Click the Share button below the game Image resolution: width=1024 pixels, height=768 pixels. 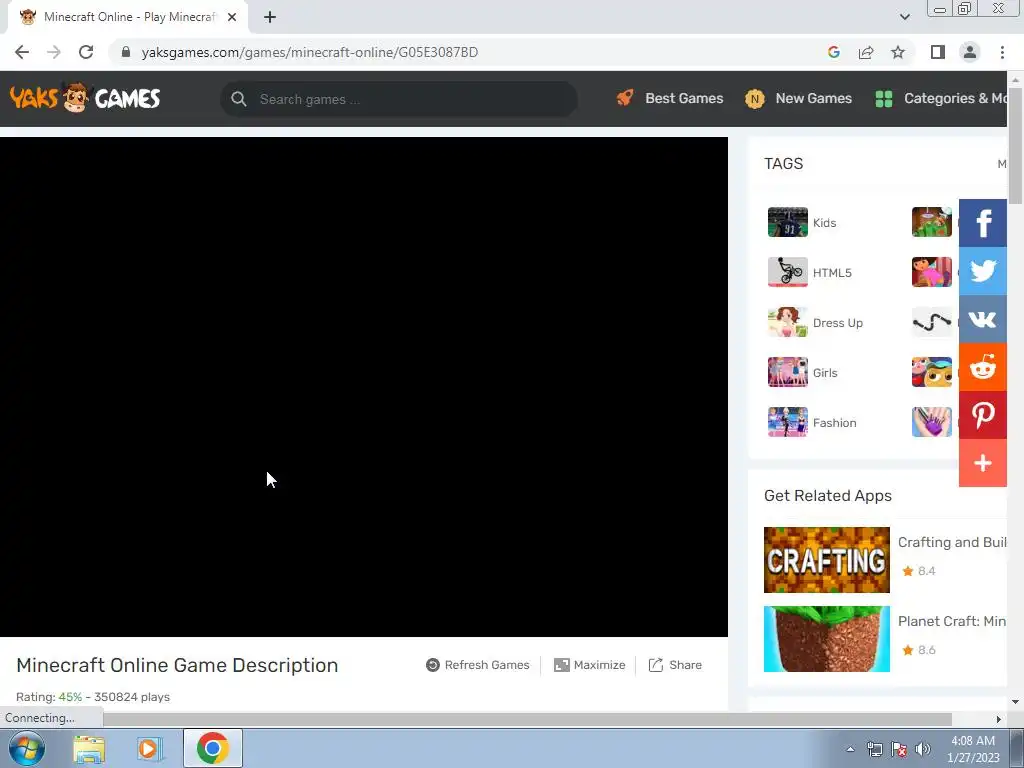click(675, 665)
